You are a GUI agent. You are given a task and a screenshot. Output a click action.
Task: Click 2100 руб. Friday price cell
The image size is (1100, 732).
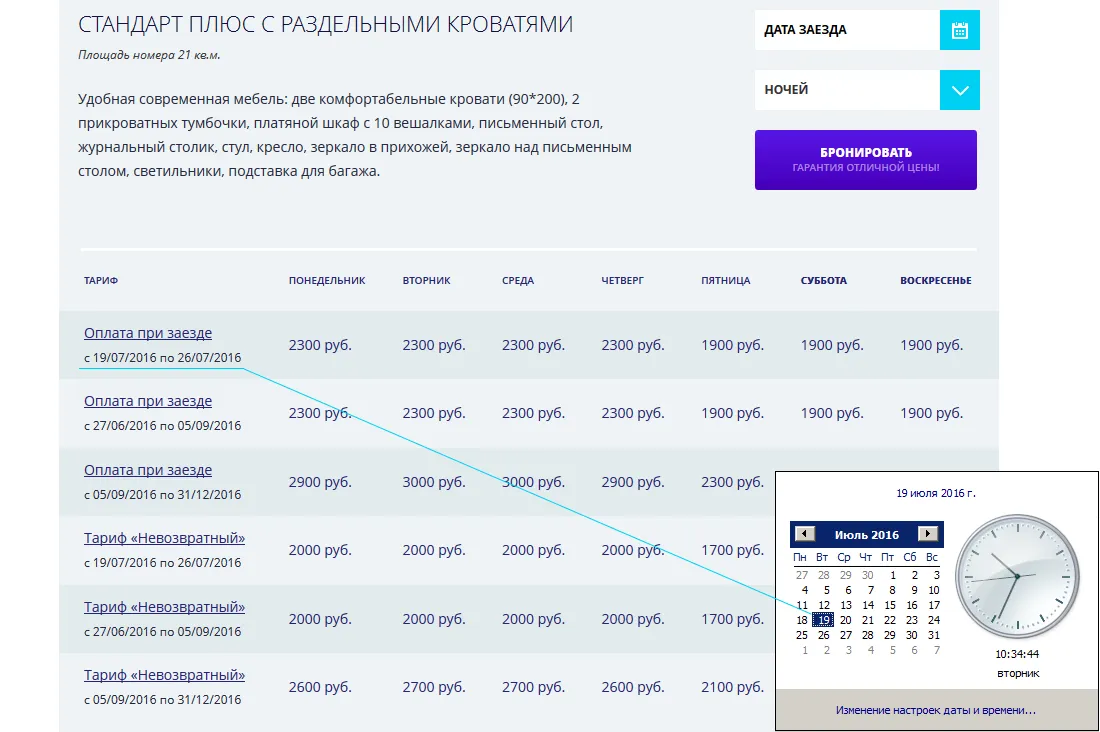pyautogui.click(x=732, y=687)
